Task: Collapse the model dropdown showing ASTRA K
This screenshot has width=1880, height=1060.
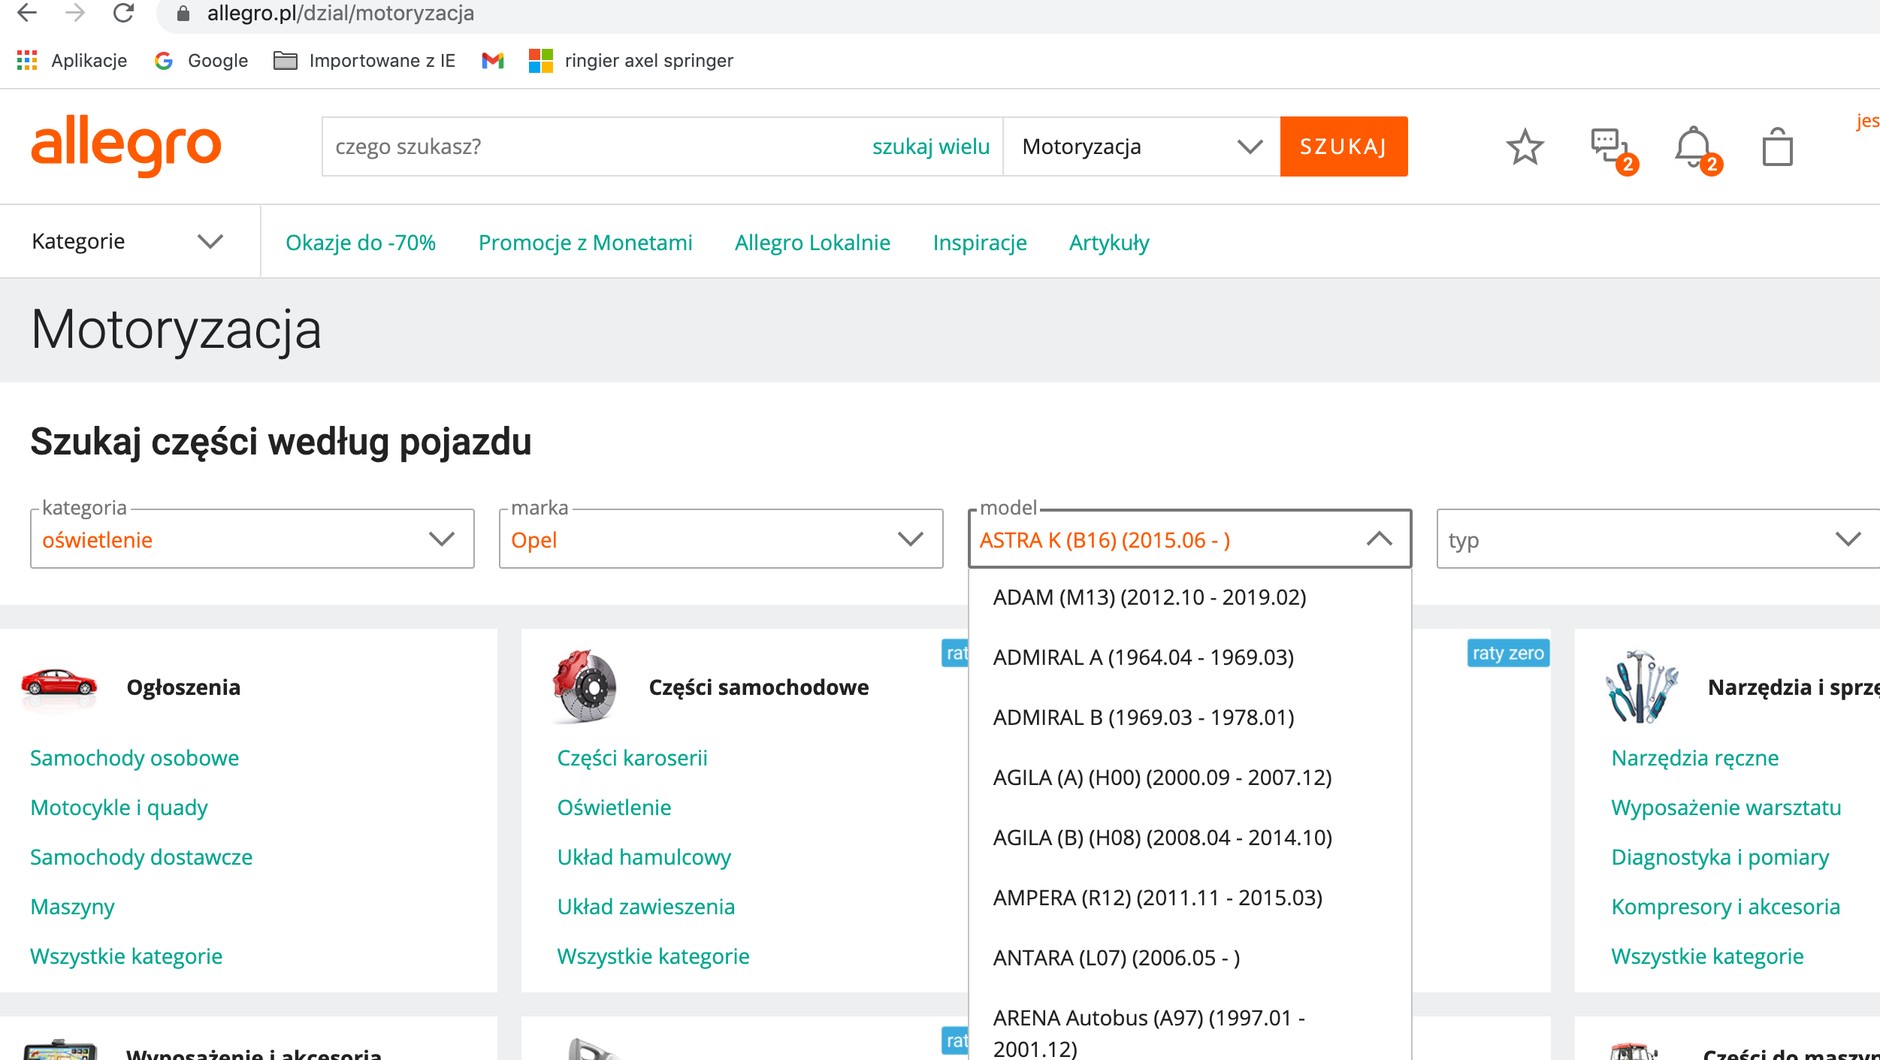Action: 1190,540
